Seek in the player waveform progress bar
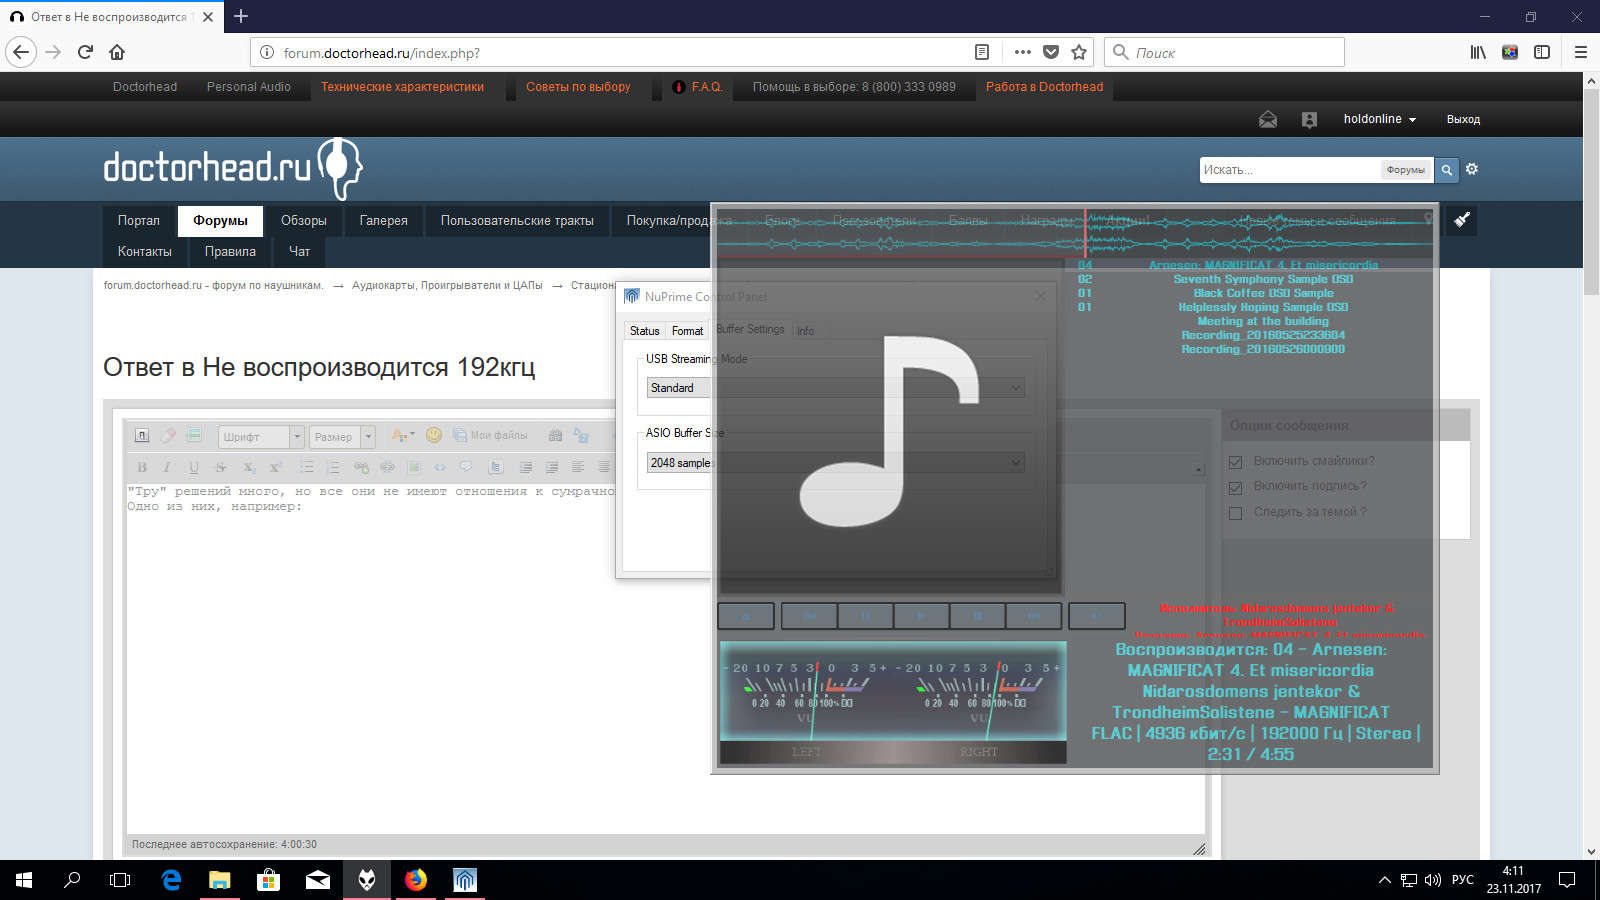 [x=1075, y=233]
